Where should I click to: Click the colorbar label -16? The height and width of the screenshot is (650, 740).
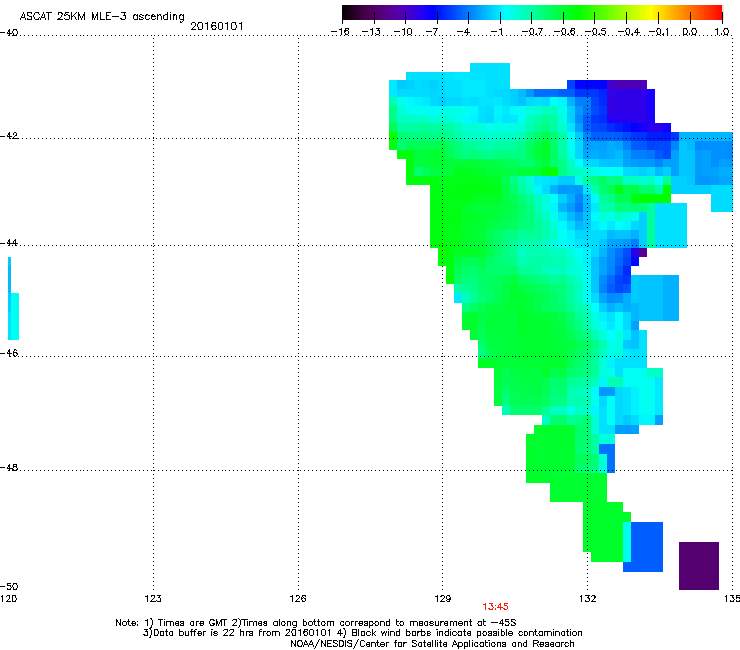[x=340, y=32]
